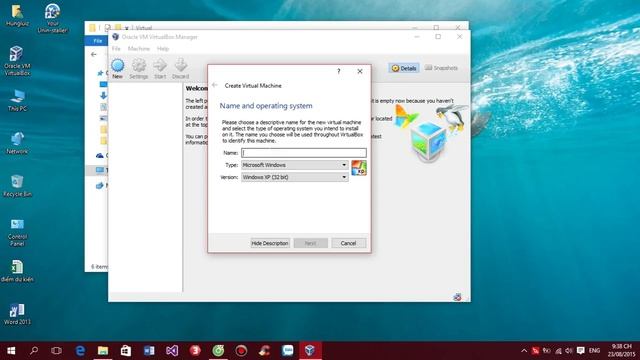
Task: Click the VirtualBox cube icon in taskbar
Action: [x=310, y=351]
